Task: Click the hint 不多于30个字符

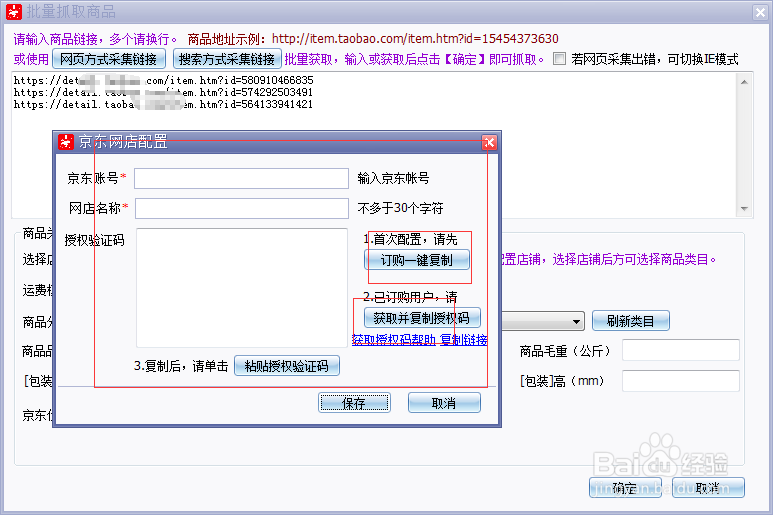Action: point(400,208)
